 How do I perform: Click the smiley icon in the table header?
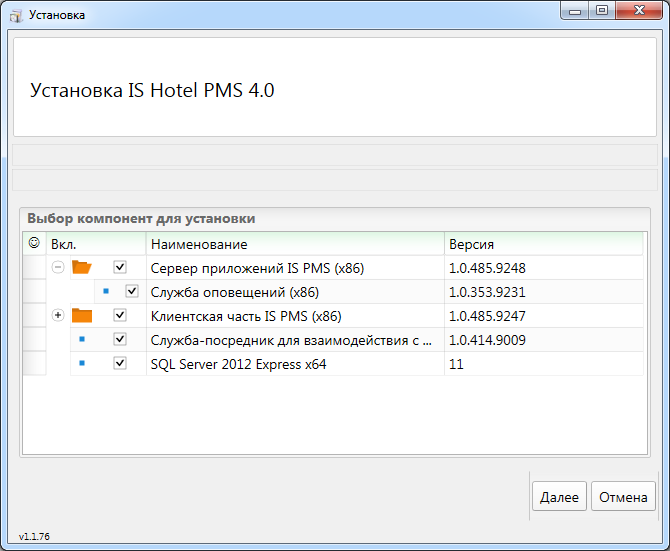(x=34, y=243)
